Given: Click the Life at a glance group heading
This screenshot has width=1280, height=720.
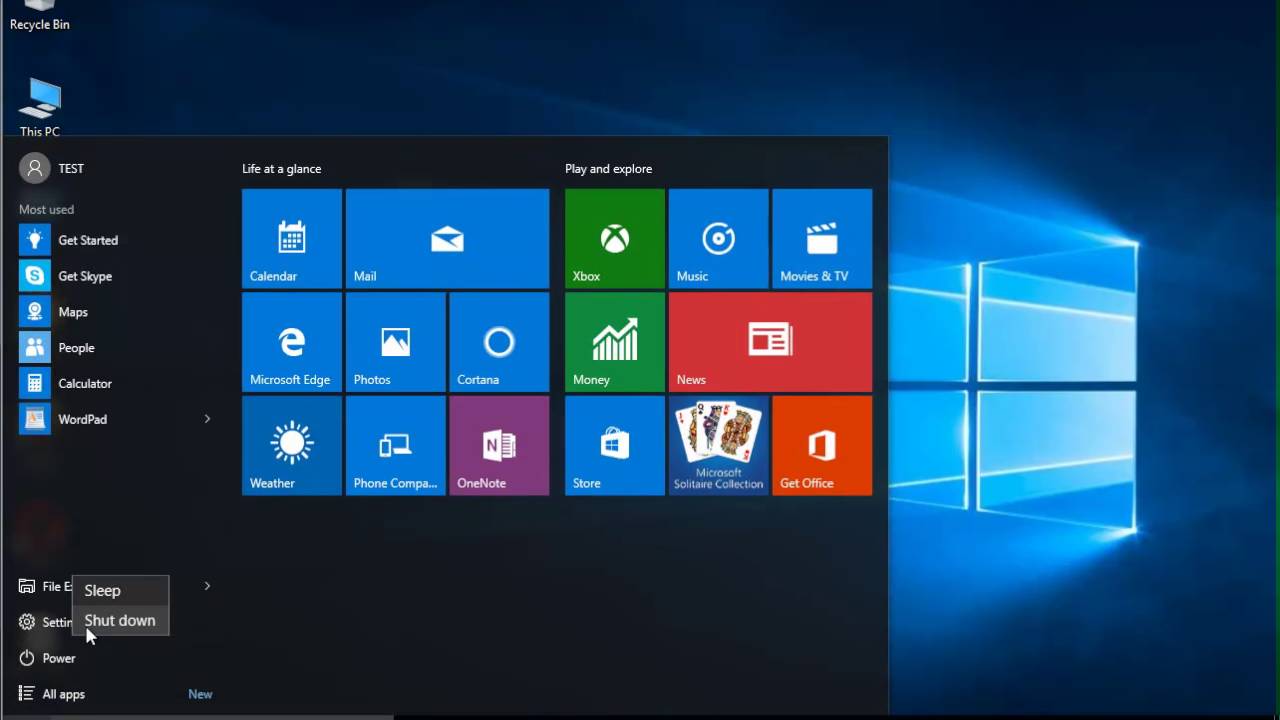Looking at the screenshot, I should coord(281,169).
